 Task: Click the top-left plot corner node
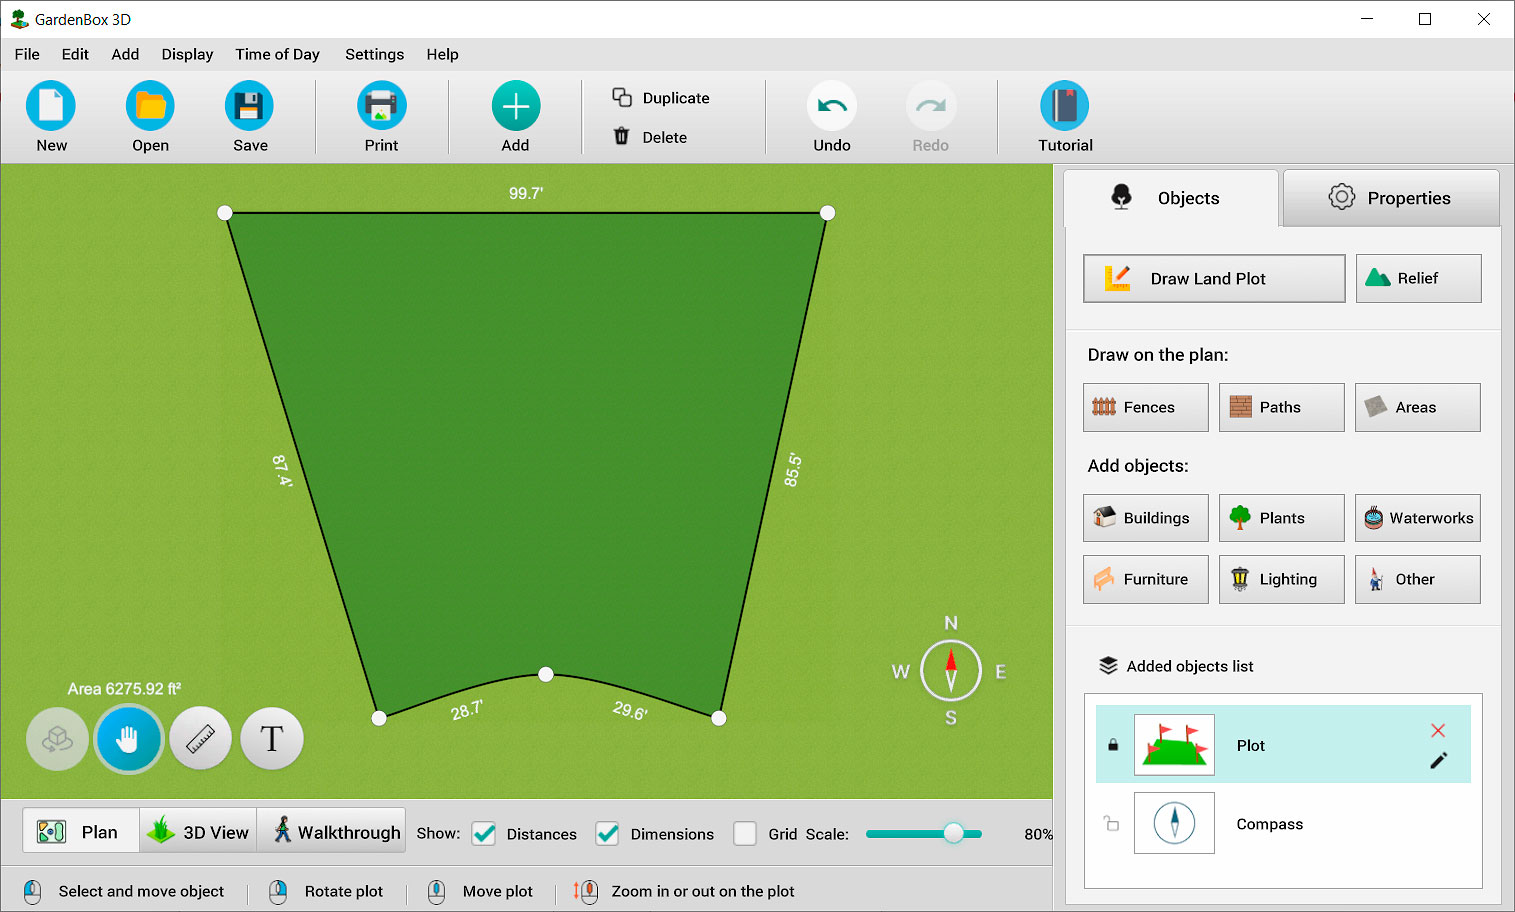coord(225,213)
